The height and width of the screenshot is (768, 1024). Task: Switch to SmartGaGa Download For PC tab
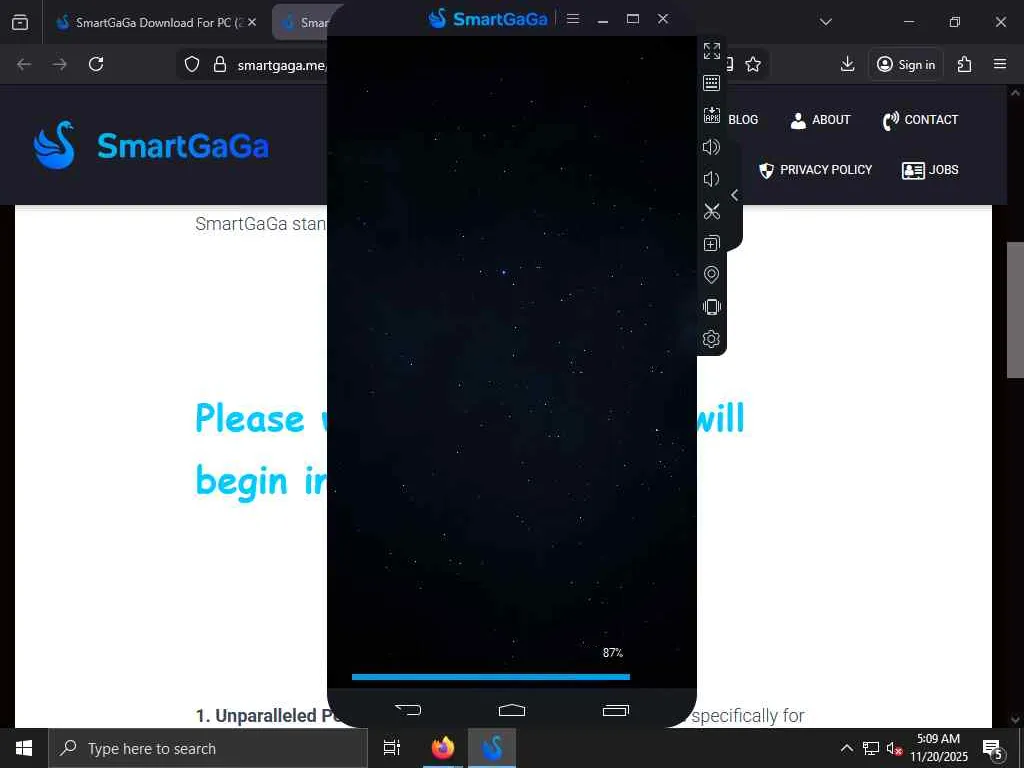[150, 22]
